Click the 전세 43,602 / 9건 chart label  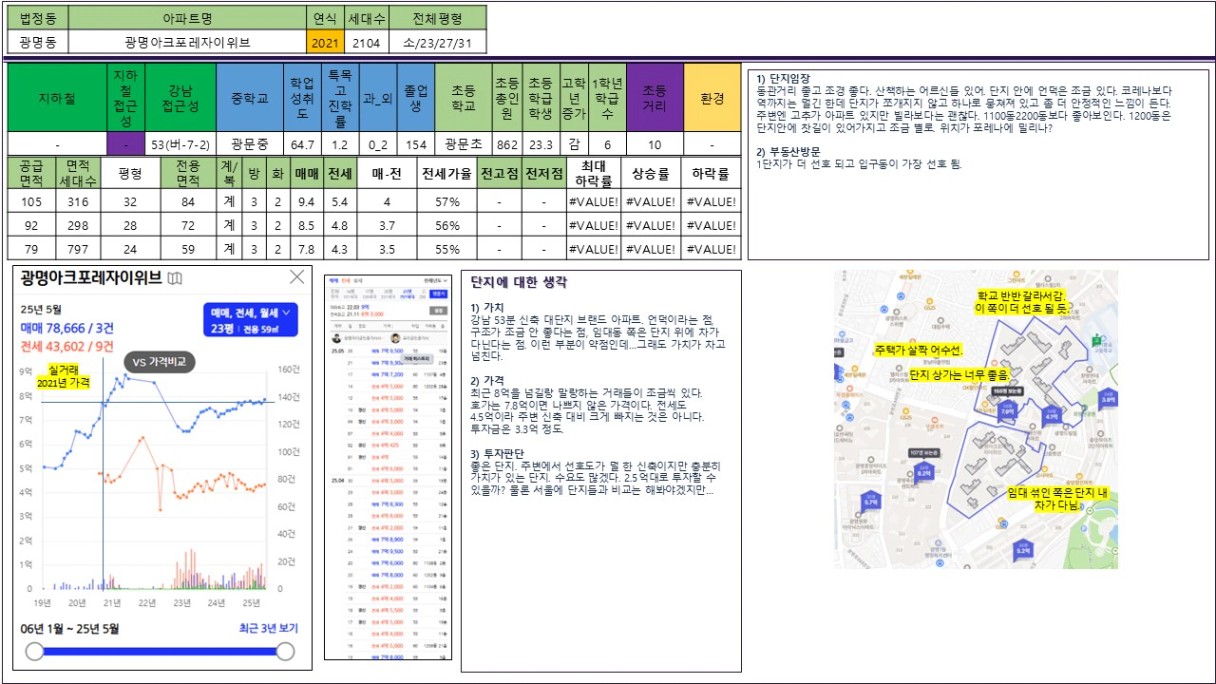tap(67, 345)
